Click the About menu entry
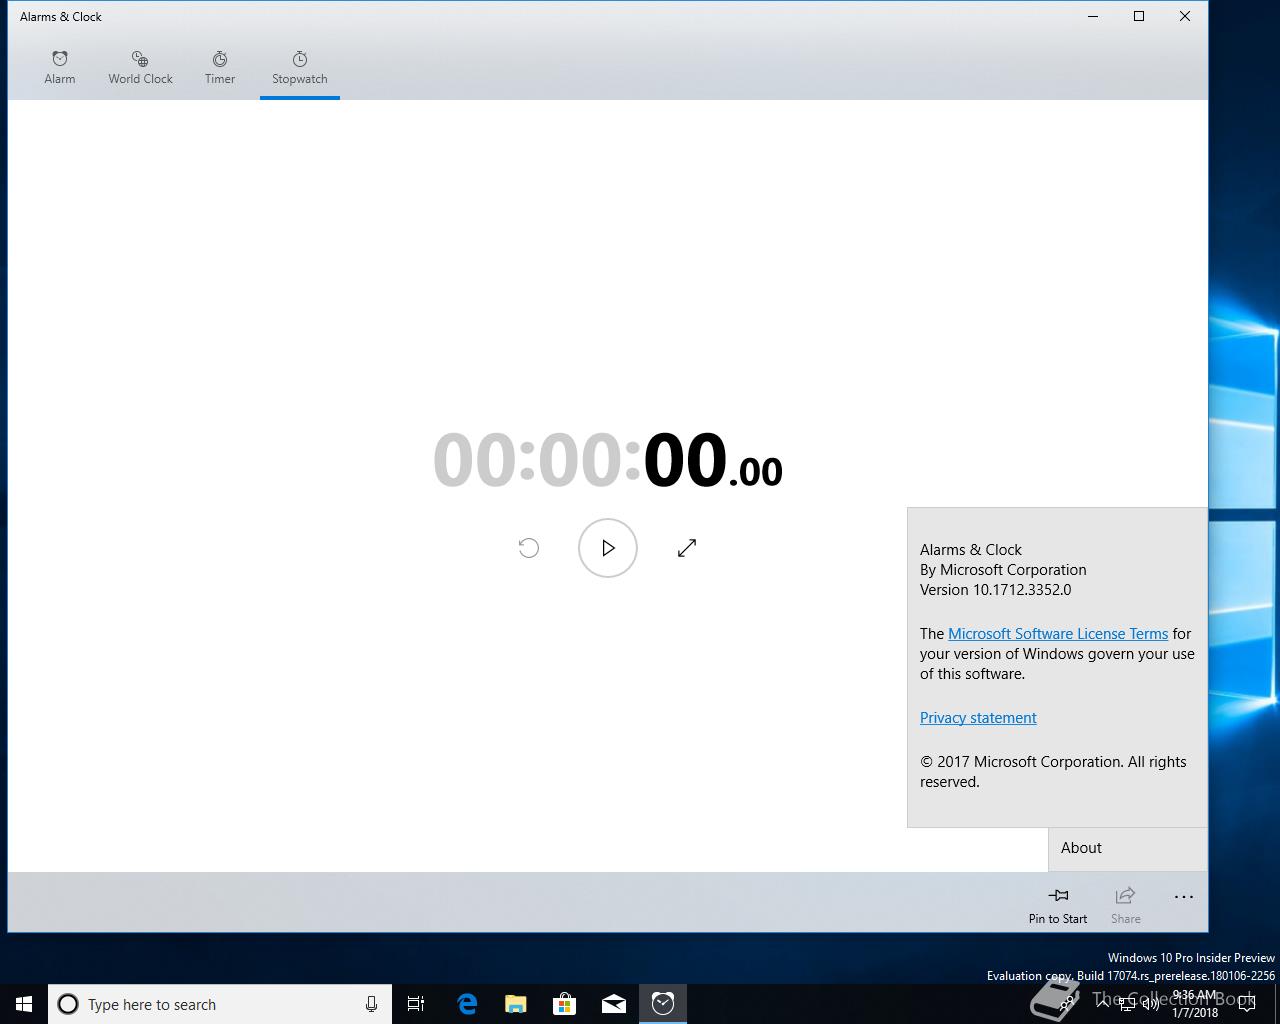1280x1024 pixels. (1128, 848)
